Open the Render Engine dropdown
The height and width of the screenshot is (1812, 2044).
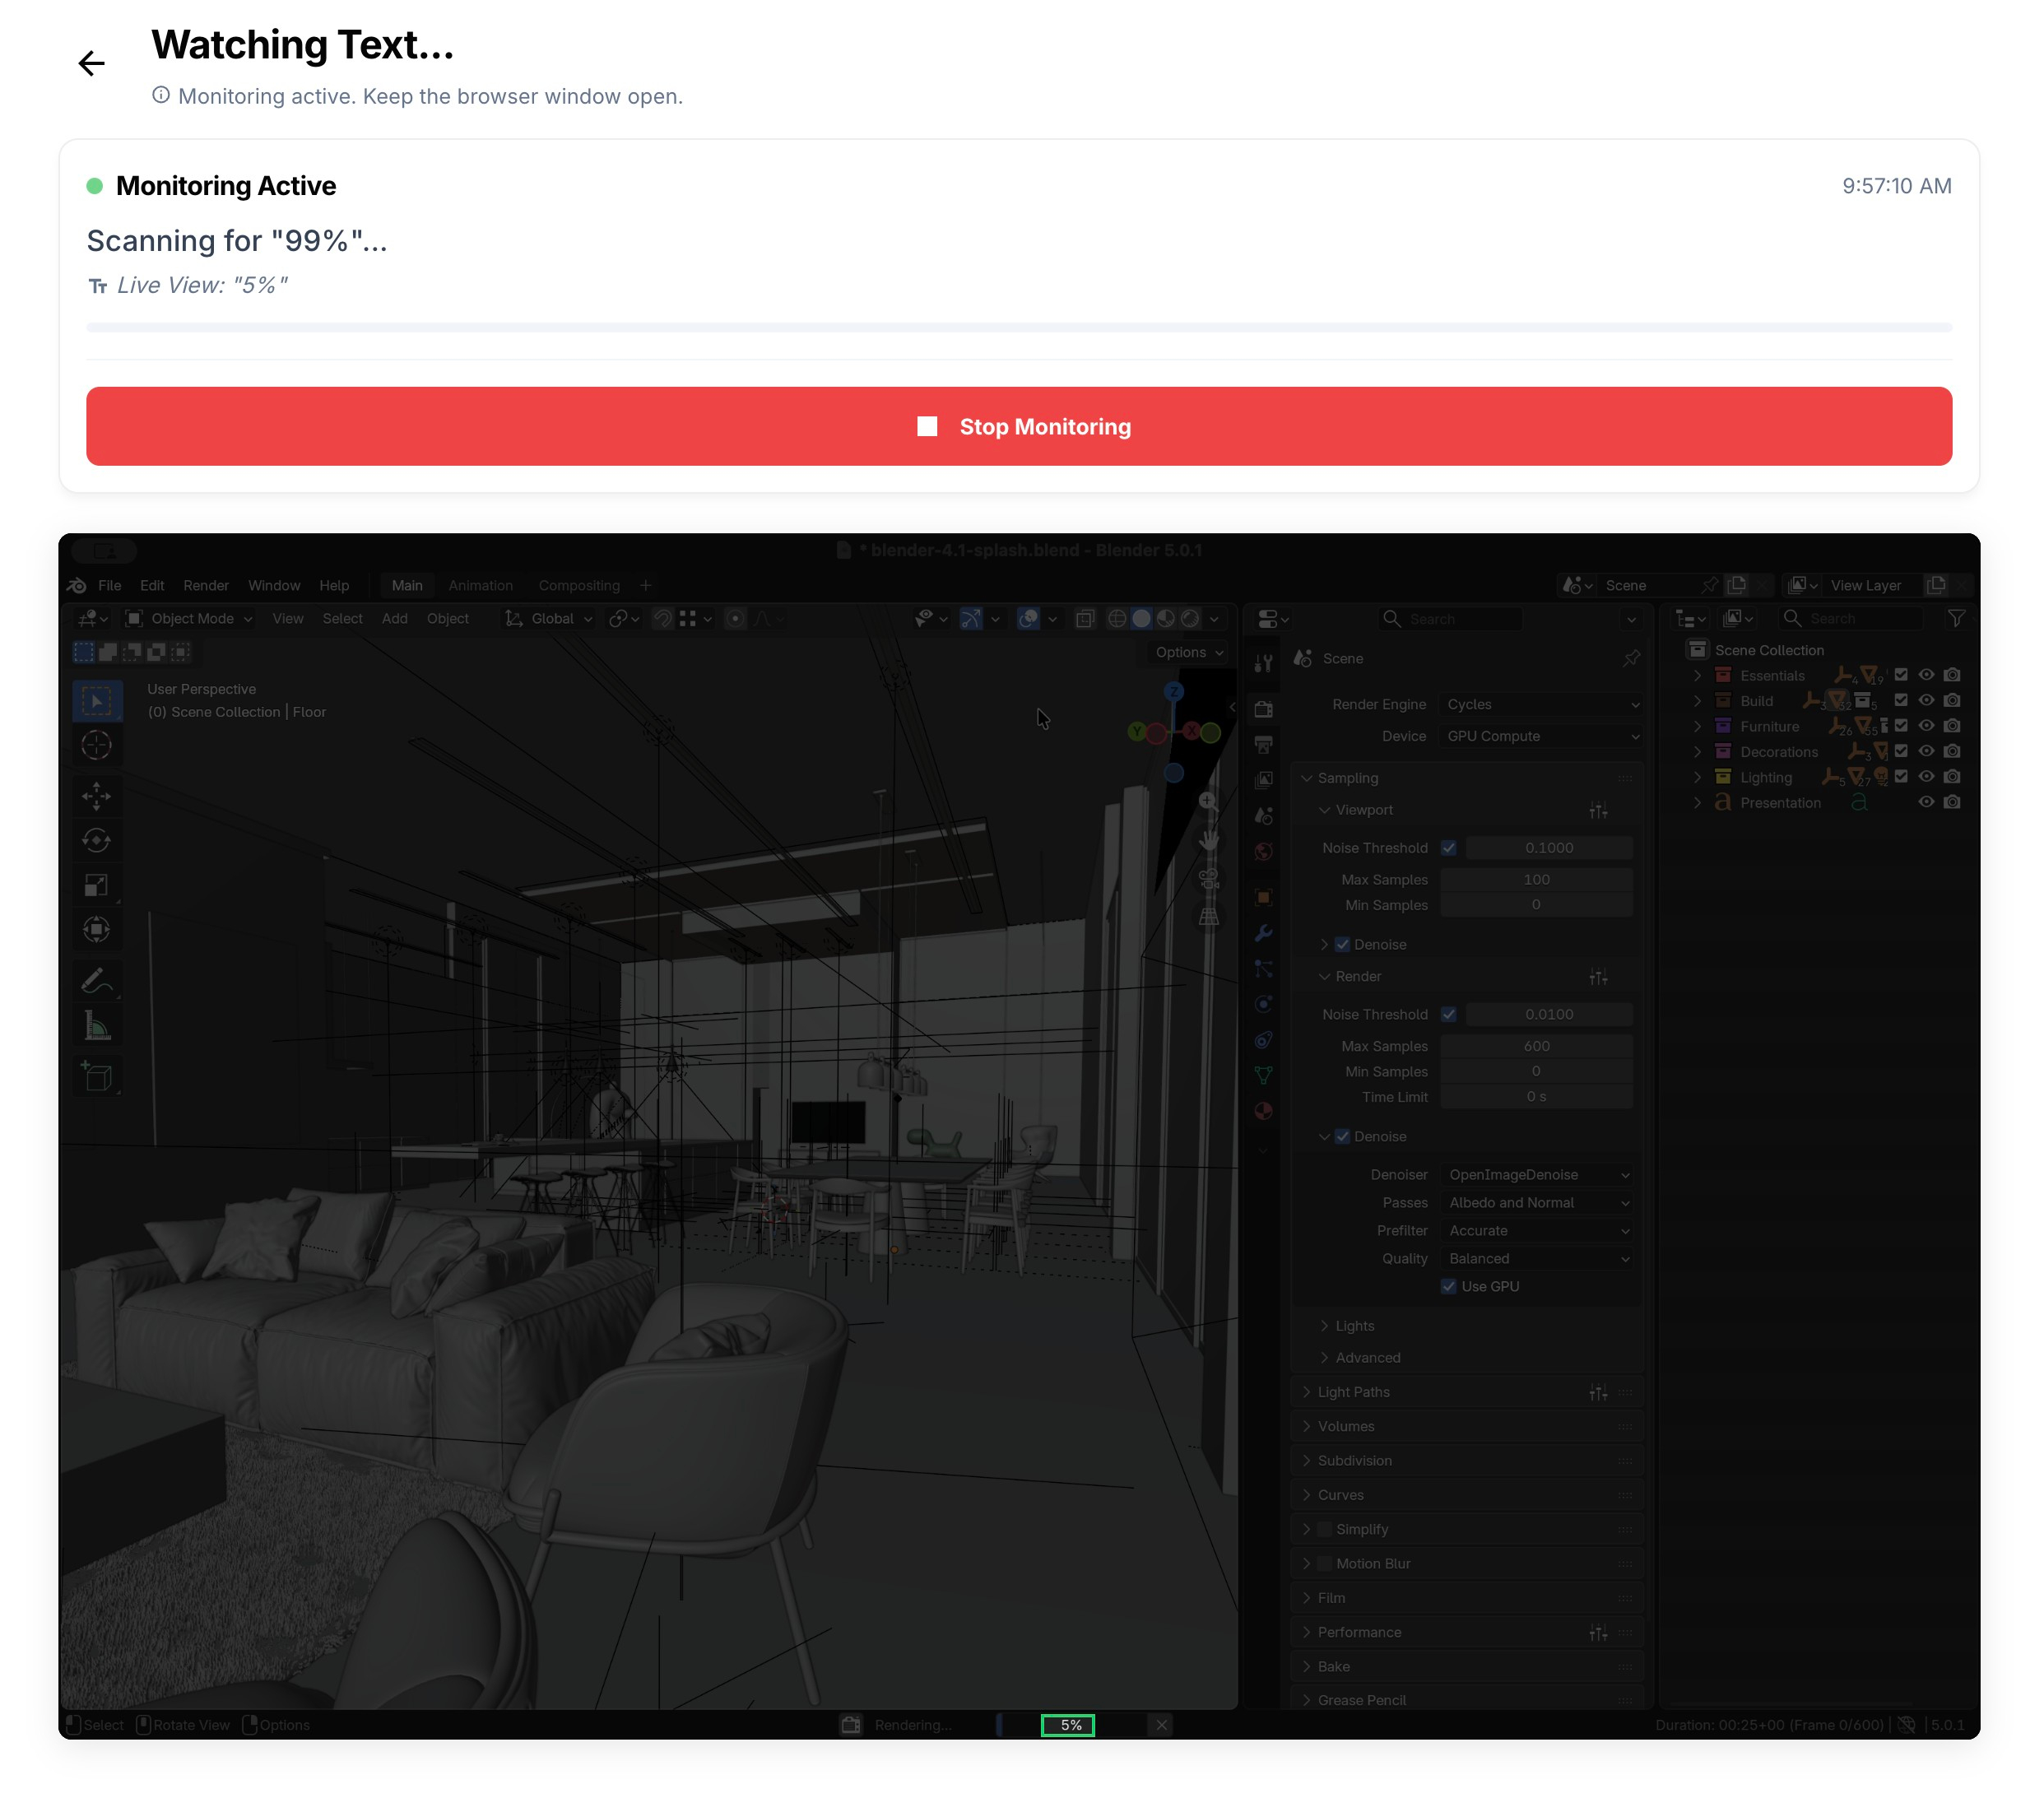1540,703
